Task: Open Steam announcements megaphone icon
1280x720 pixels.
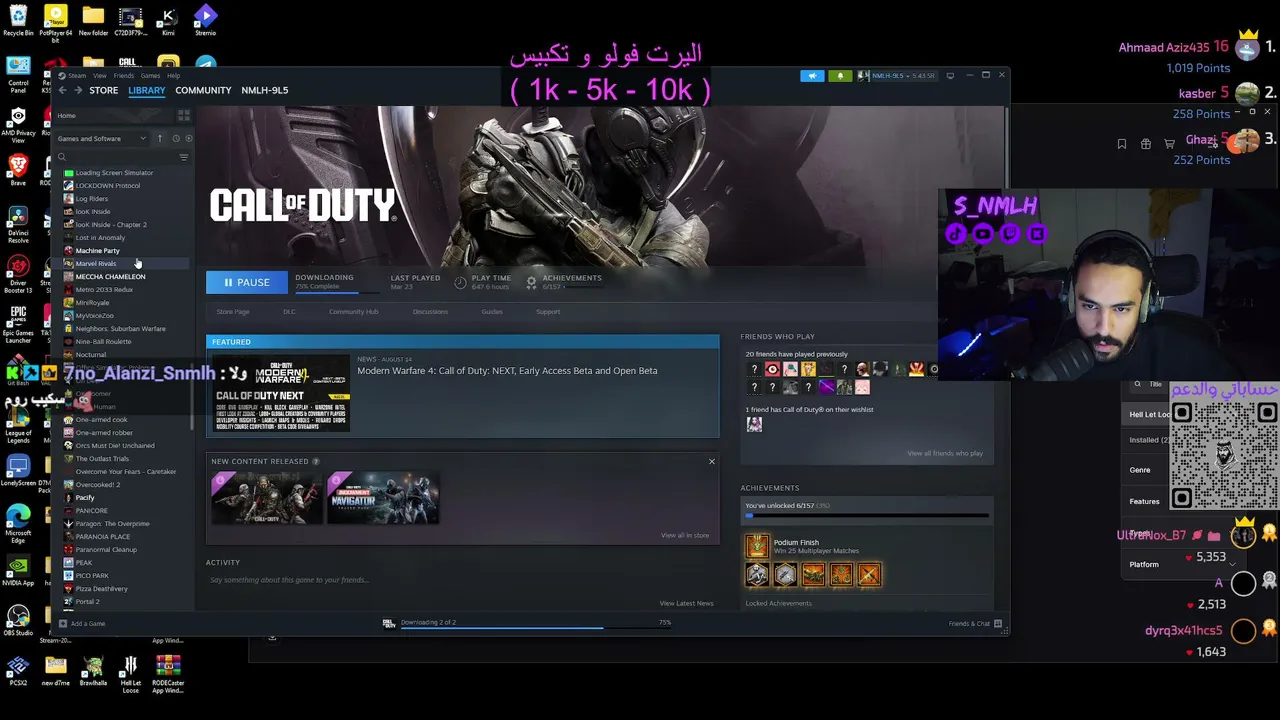Action: point(812,76)
